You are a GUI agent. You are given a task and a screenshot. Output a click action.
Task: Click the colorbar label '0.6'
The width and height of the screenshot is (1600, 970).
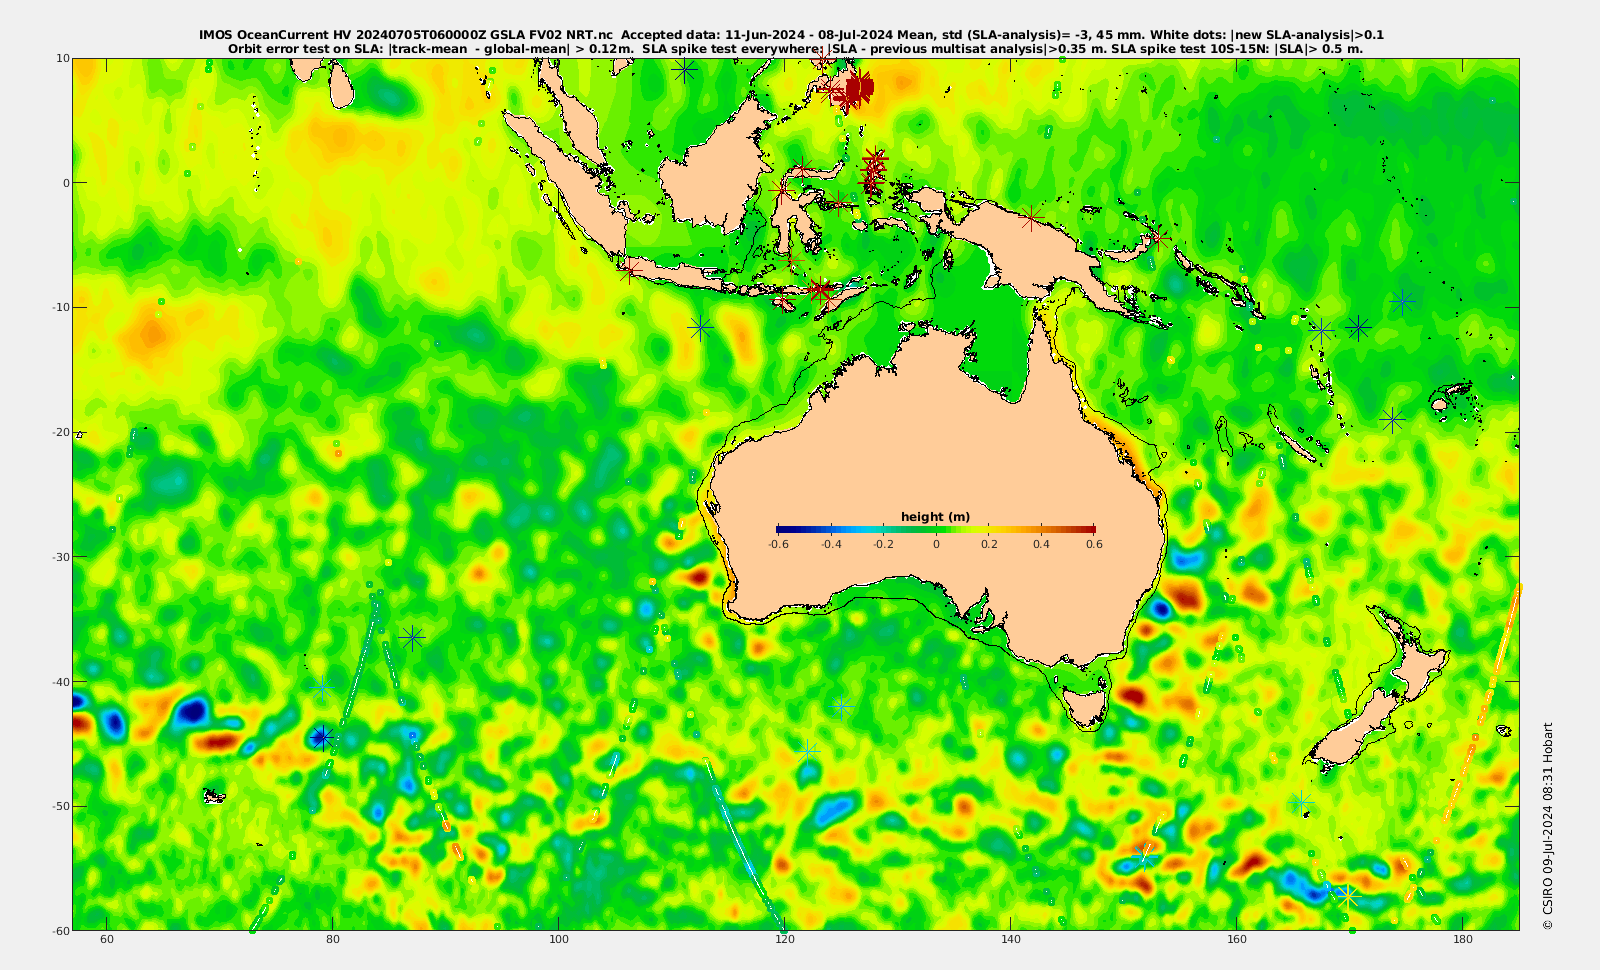click(x=1094, y=544)
